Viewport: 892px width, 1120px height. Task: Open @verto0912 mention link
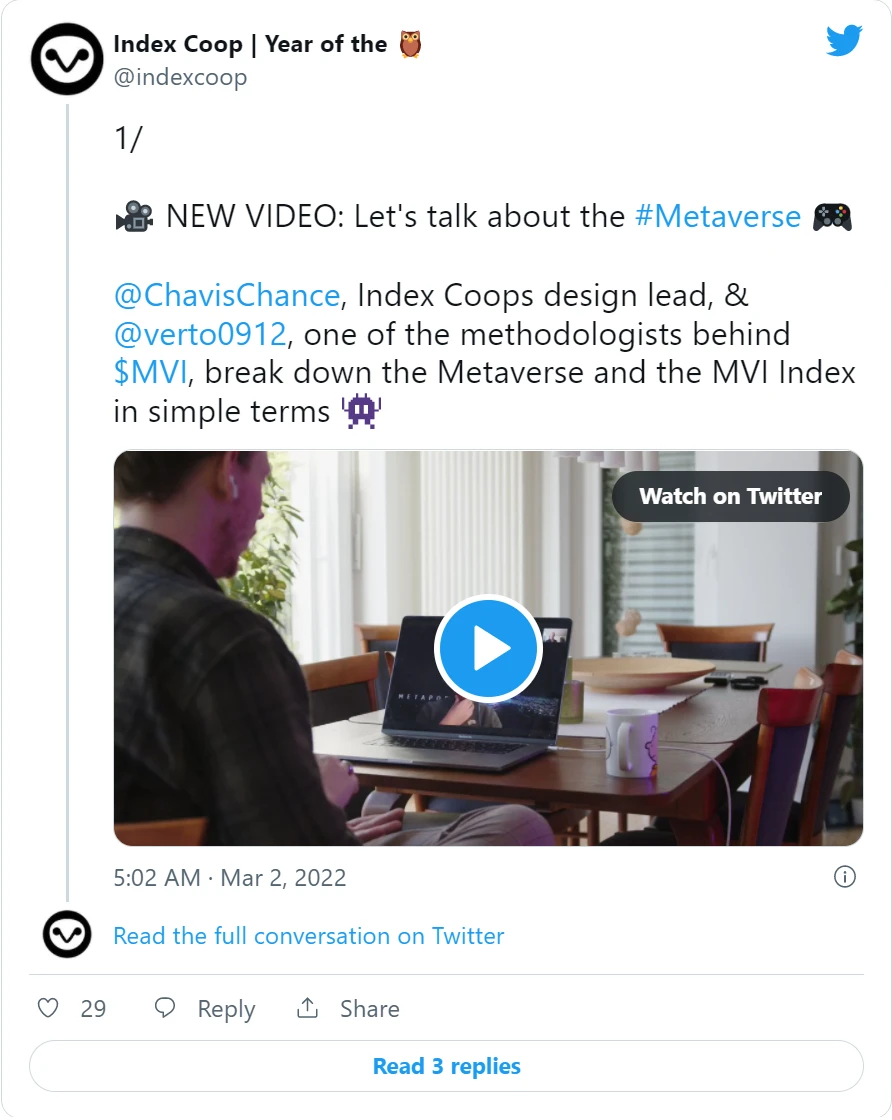200,334
